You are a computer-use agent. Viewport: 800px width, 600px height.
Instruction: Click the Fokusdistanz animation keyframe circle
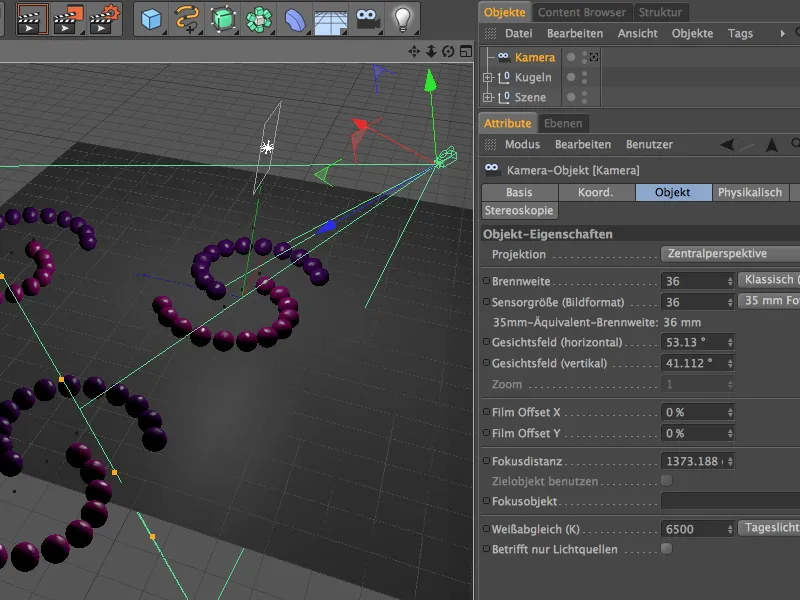pos(486,460)
